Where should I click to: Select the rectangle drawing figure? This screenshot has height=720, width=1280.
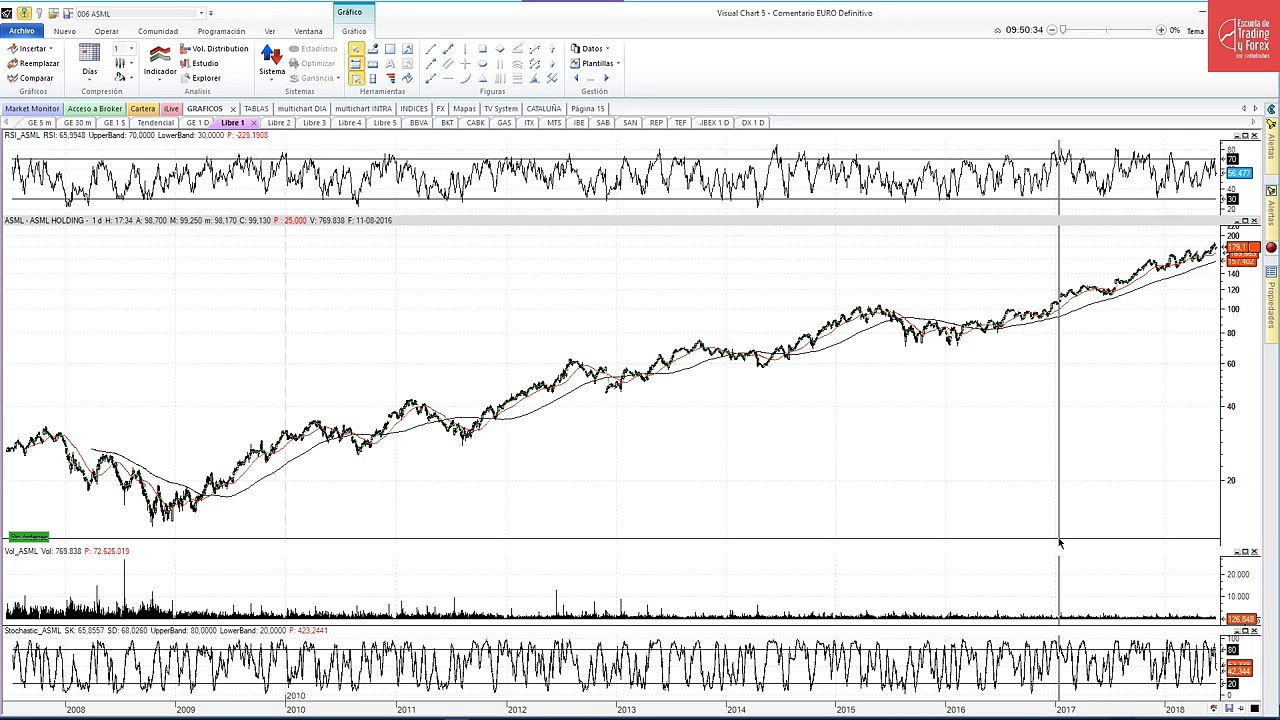point(483,48)
